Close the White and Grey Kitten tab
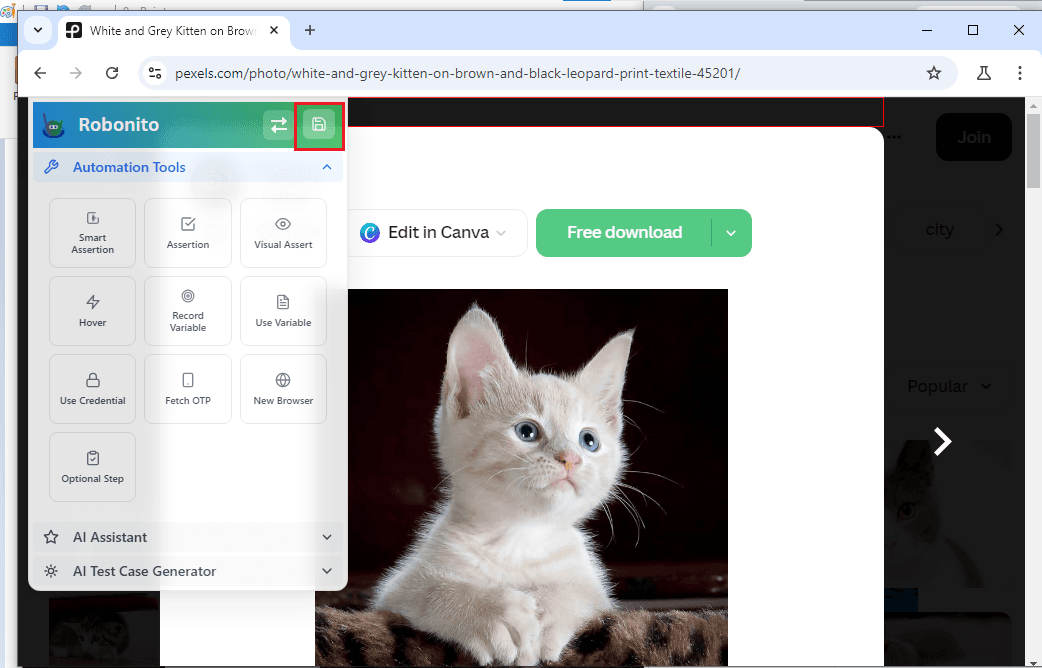Screen dimensions: 1042x668 [x=274, y=31]
